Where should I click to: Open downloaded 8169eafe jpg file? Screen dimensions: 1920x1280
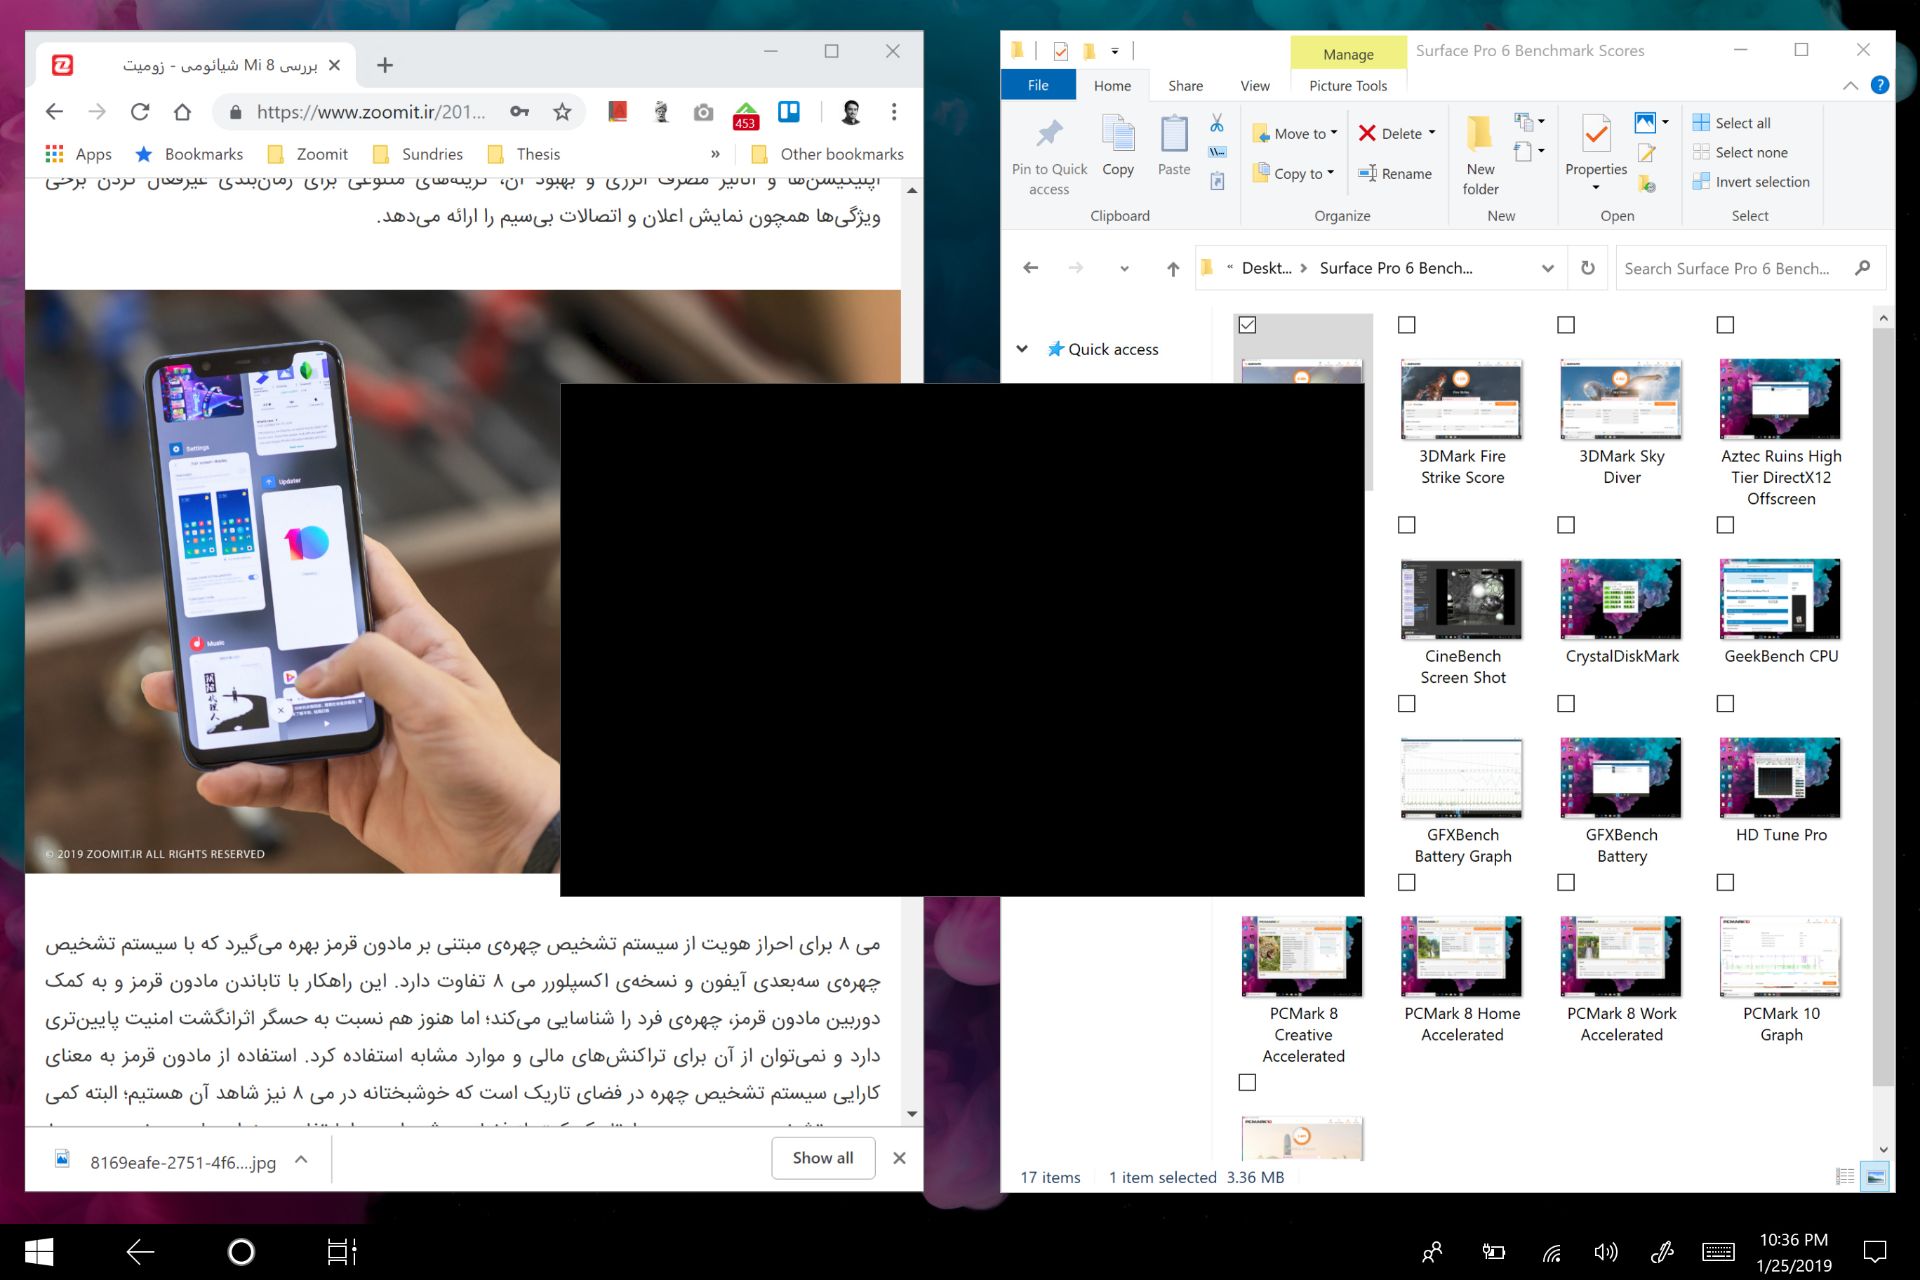click(165, 1161)
